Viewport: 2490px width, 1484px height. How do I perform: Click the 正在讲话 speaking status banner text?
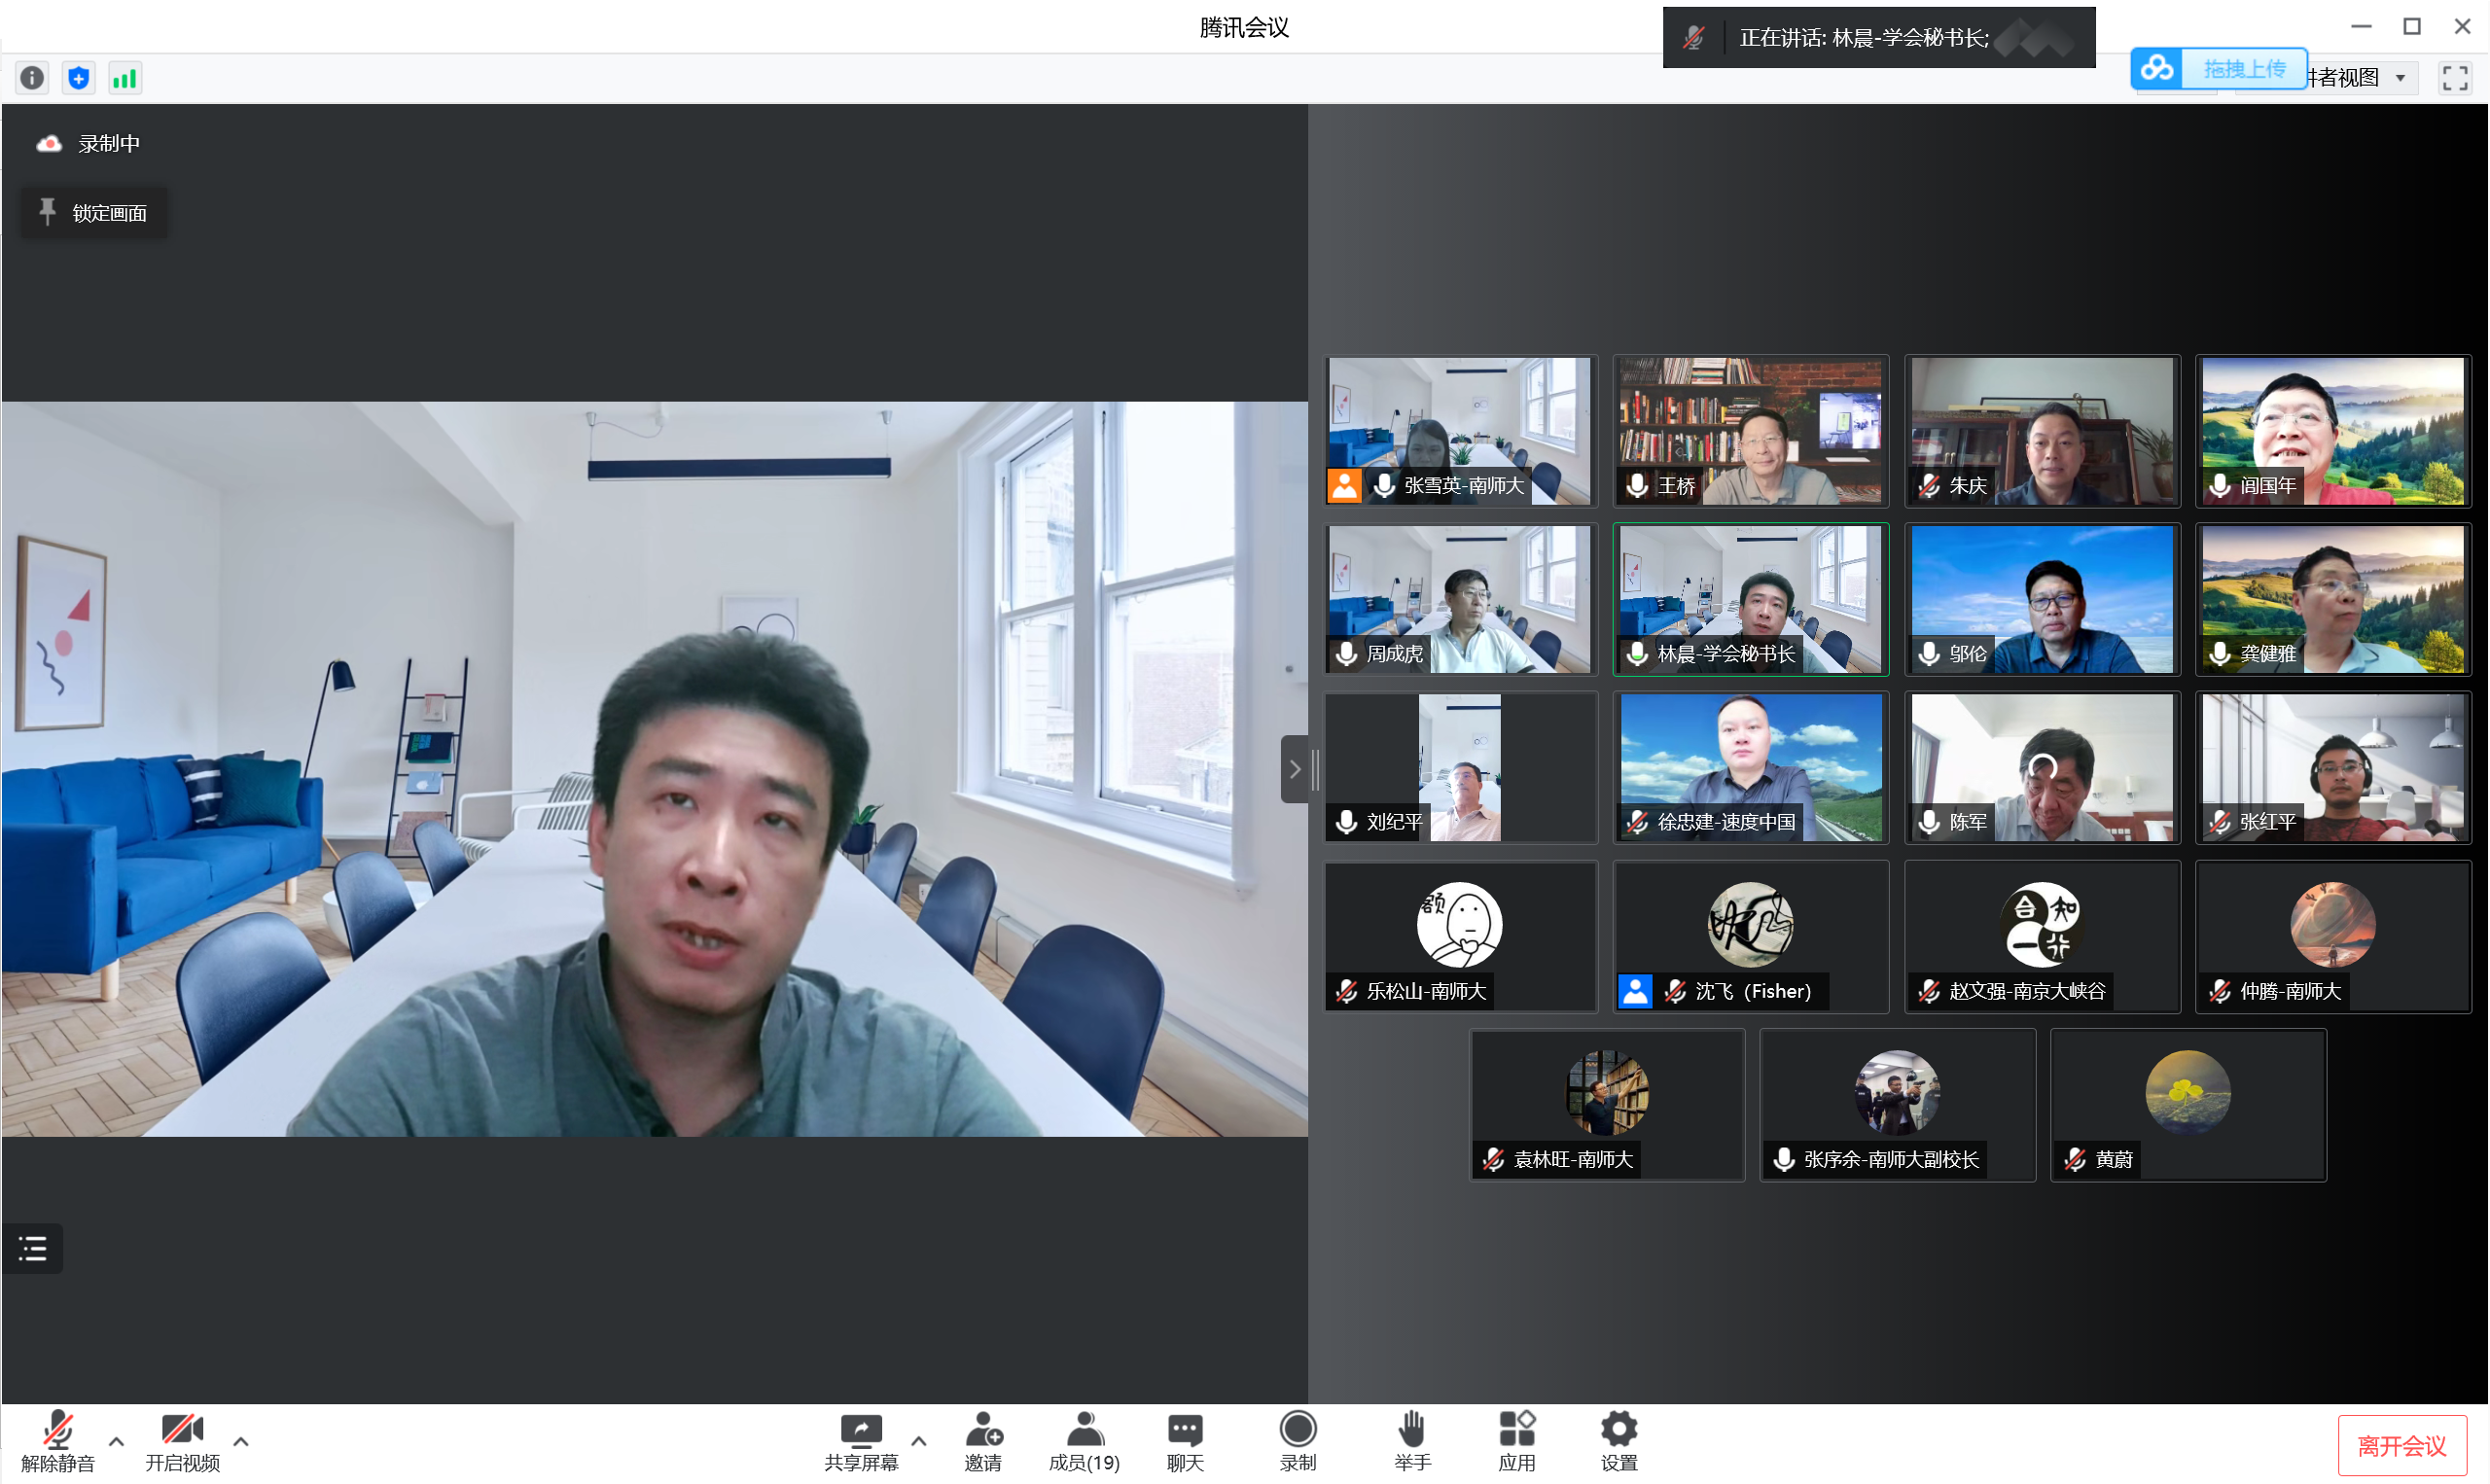point(1864,38)
